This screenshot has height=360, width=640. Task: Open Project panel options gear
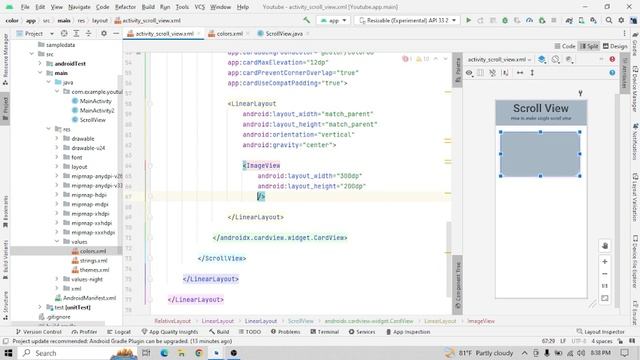coord(104,33)
